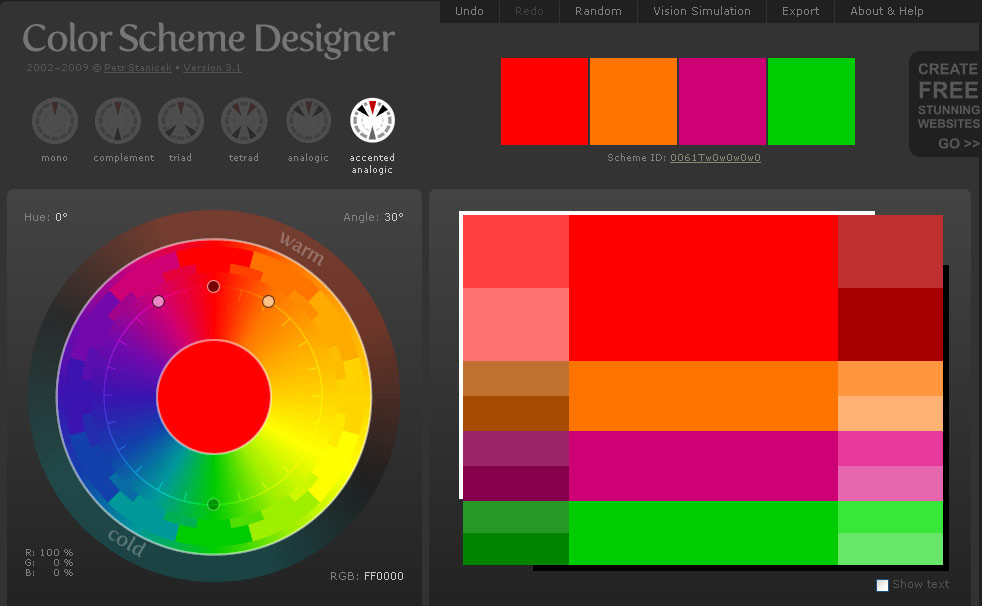This screenshot has height=606, width=982.
Task: Open the Petr Stanicek author link
Action: (137, 67)
